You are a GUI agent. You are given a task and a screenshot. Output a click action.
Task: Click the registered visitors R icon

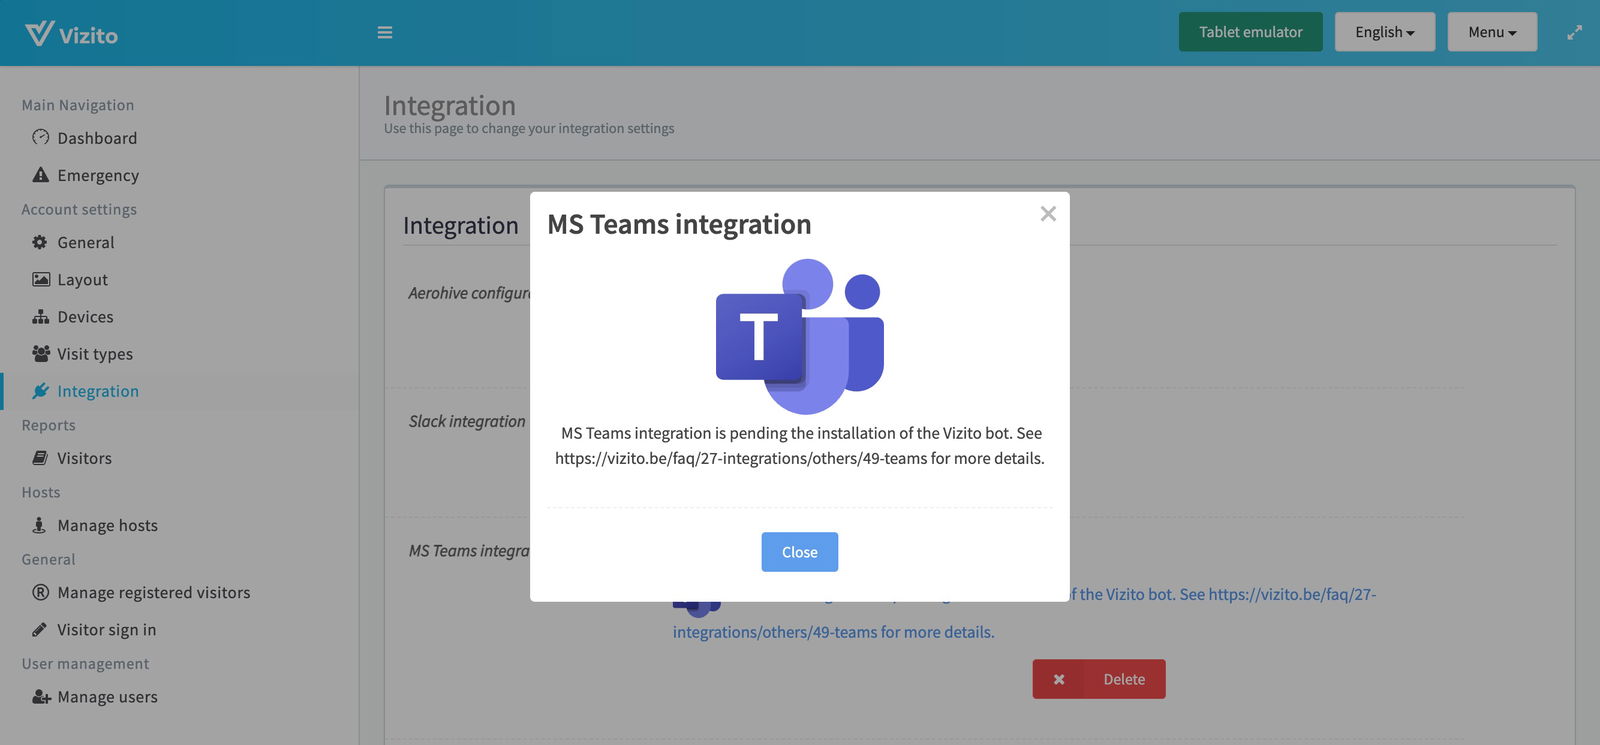pos(40,592)
